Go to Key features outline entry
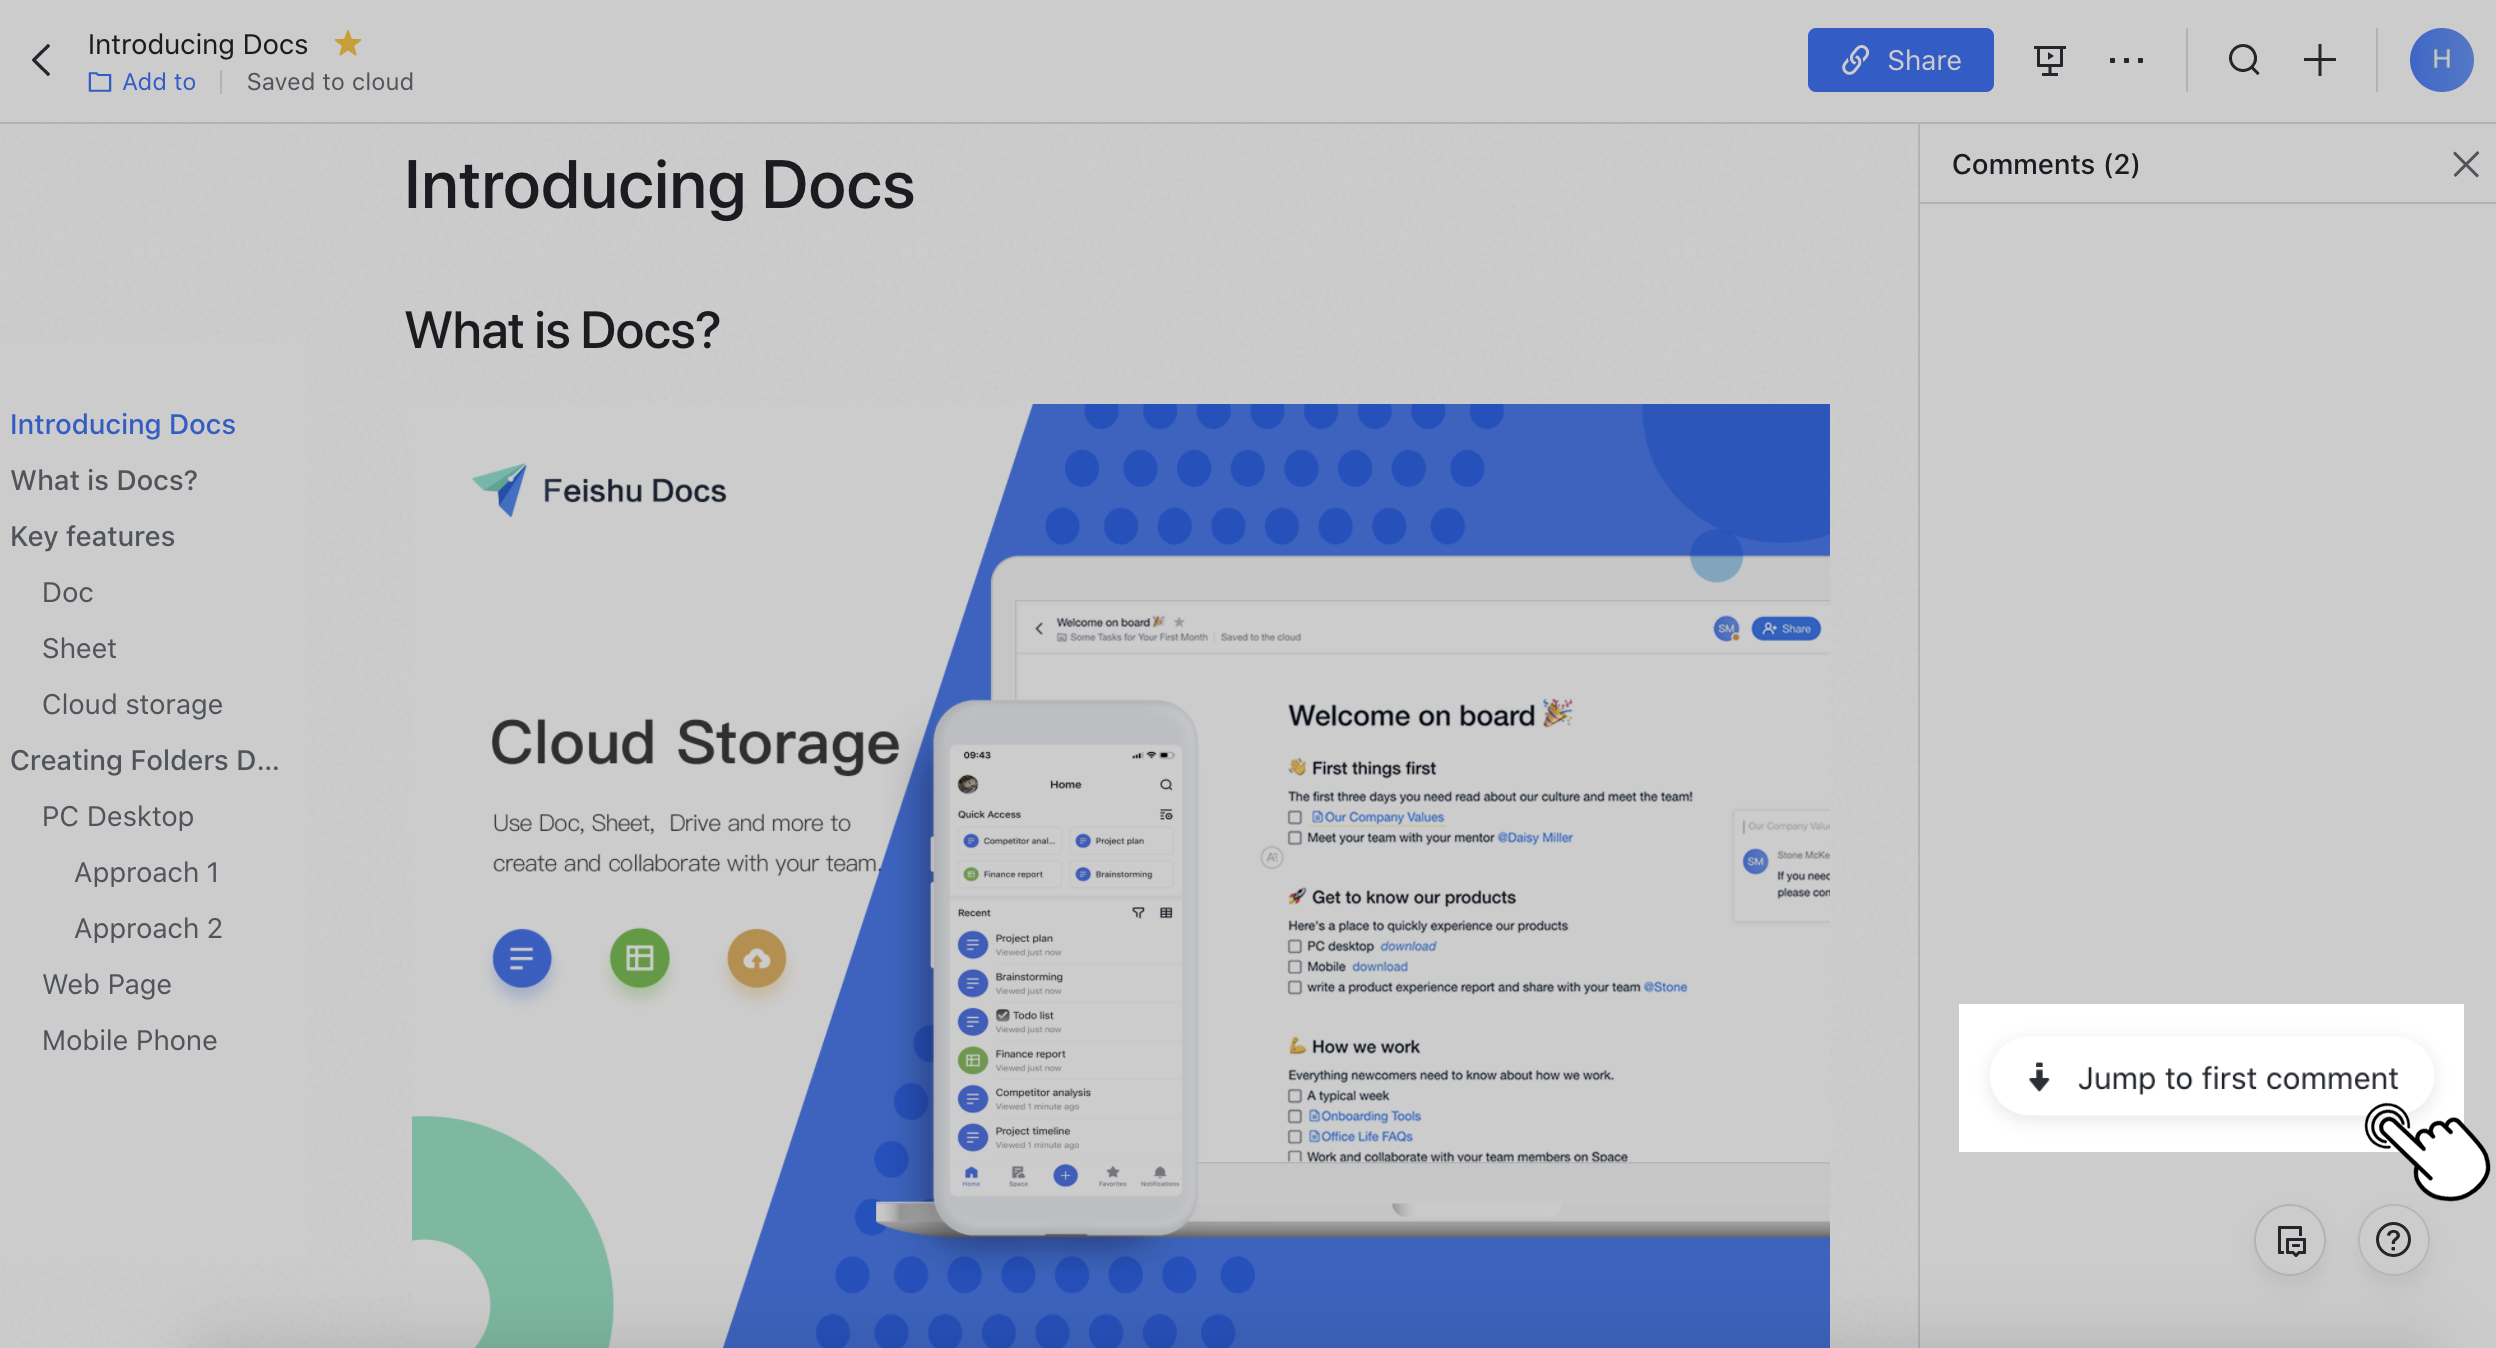Viewport: 2496px width, 1348px height. 93,536
